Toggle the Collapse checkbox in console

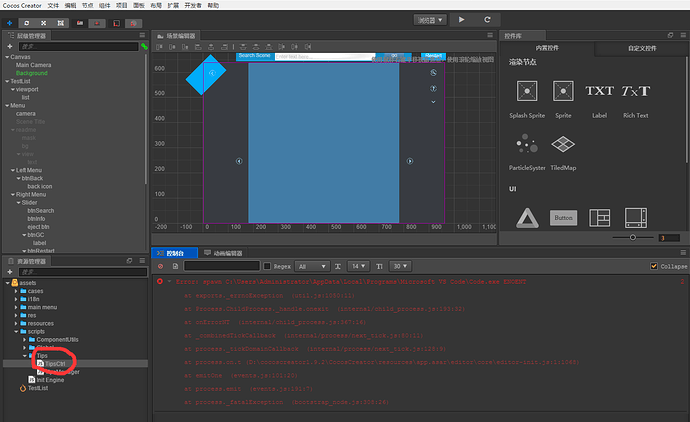click(x=654, y=266)
